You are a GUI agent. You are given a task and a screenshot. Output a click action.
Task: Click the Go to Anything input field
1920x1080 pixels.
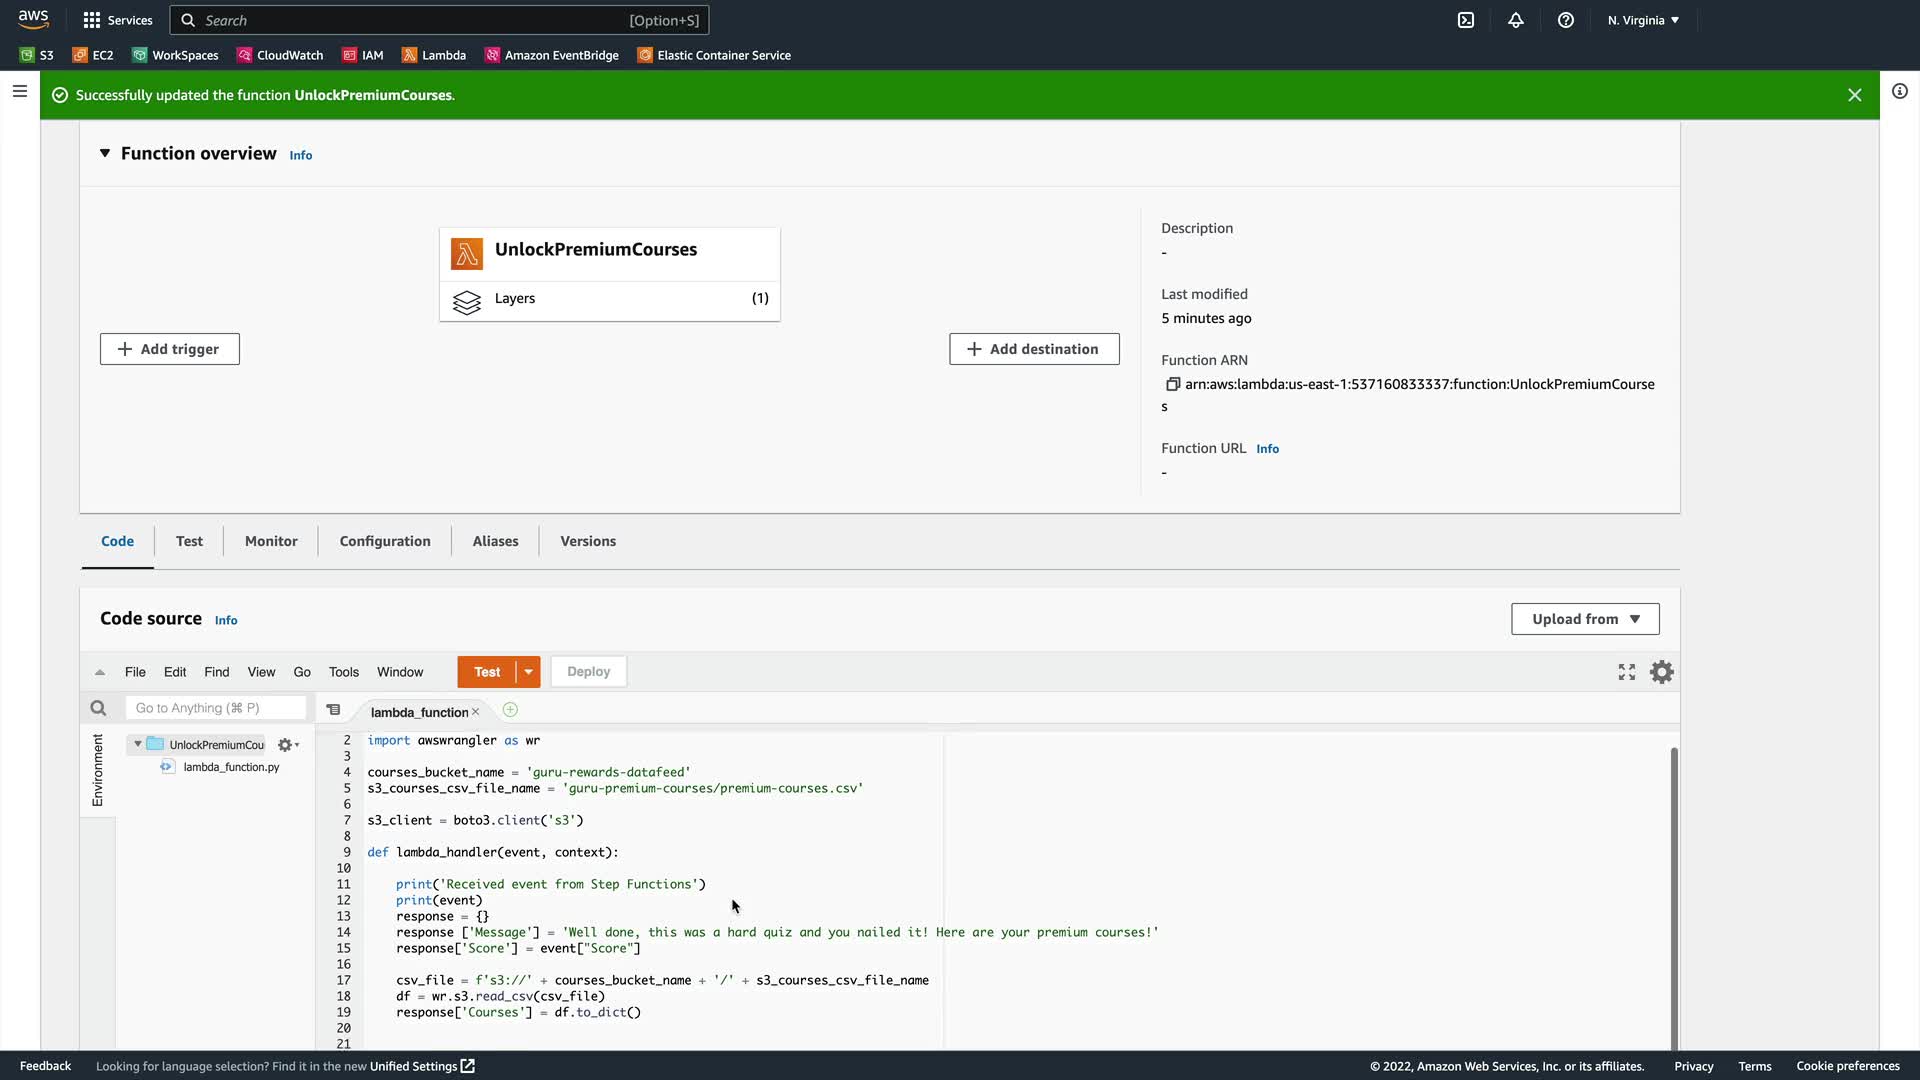[215, 708]
